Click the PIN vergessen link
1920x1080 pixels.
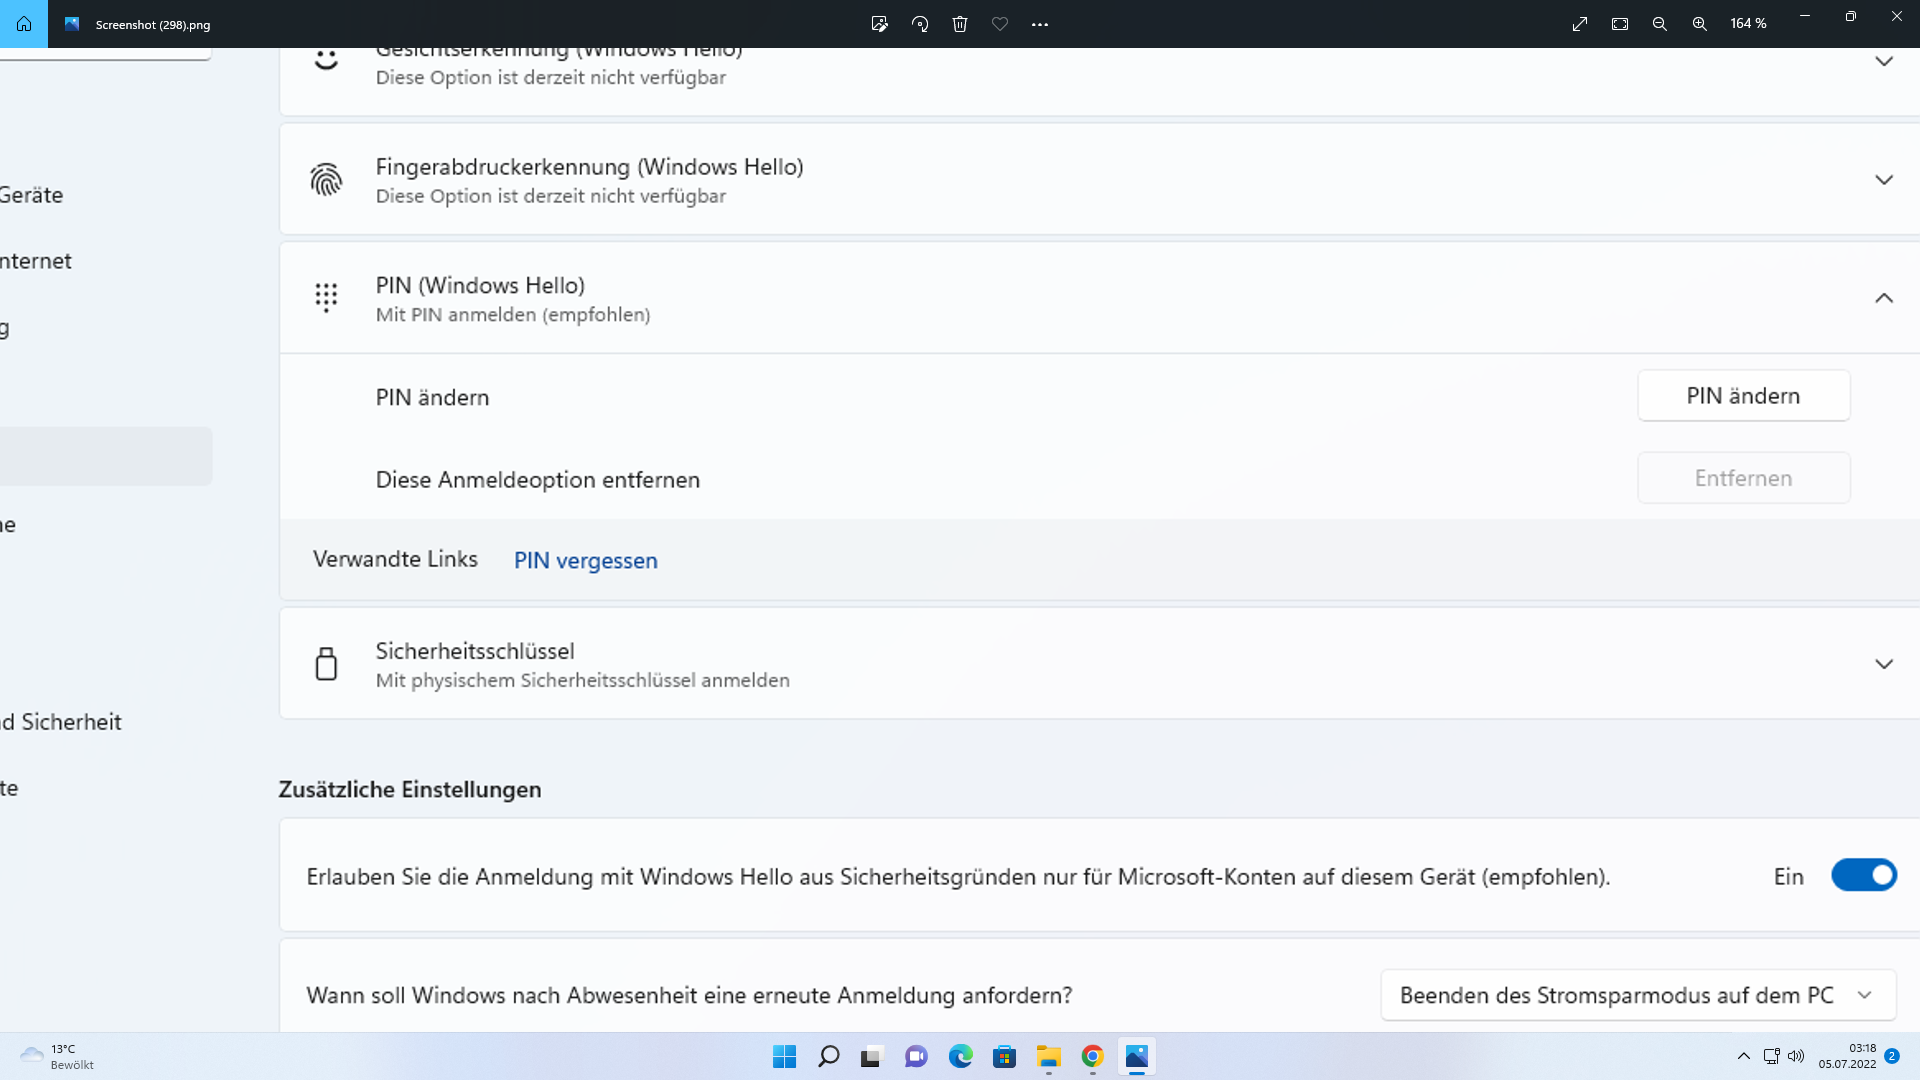click(x=585, y=561)
